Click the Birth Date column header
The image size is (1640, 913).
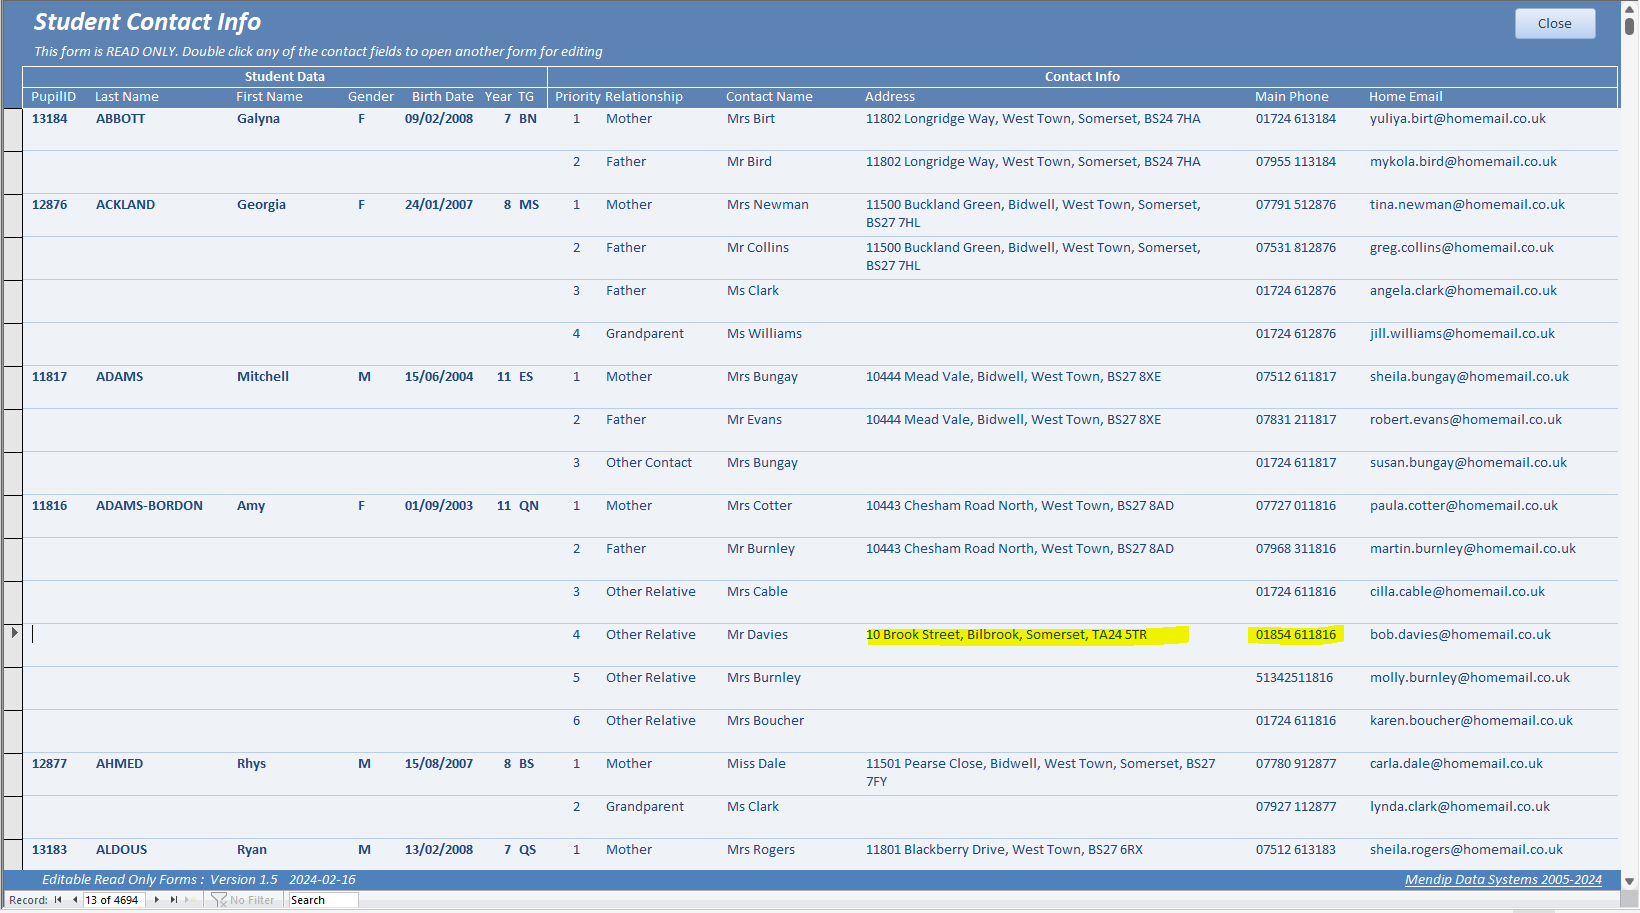tap(443, 97)
